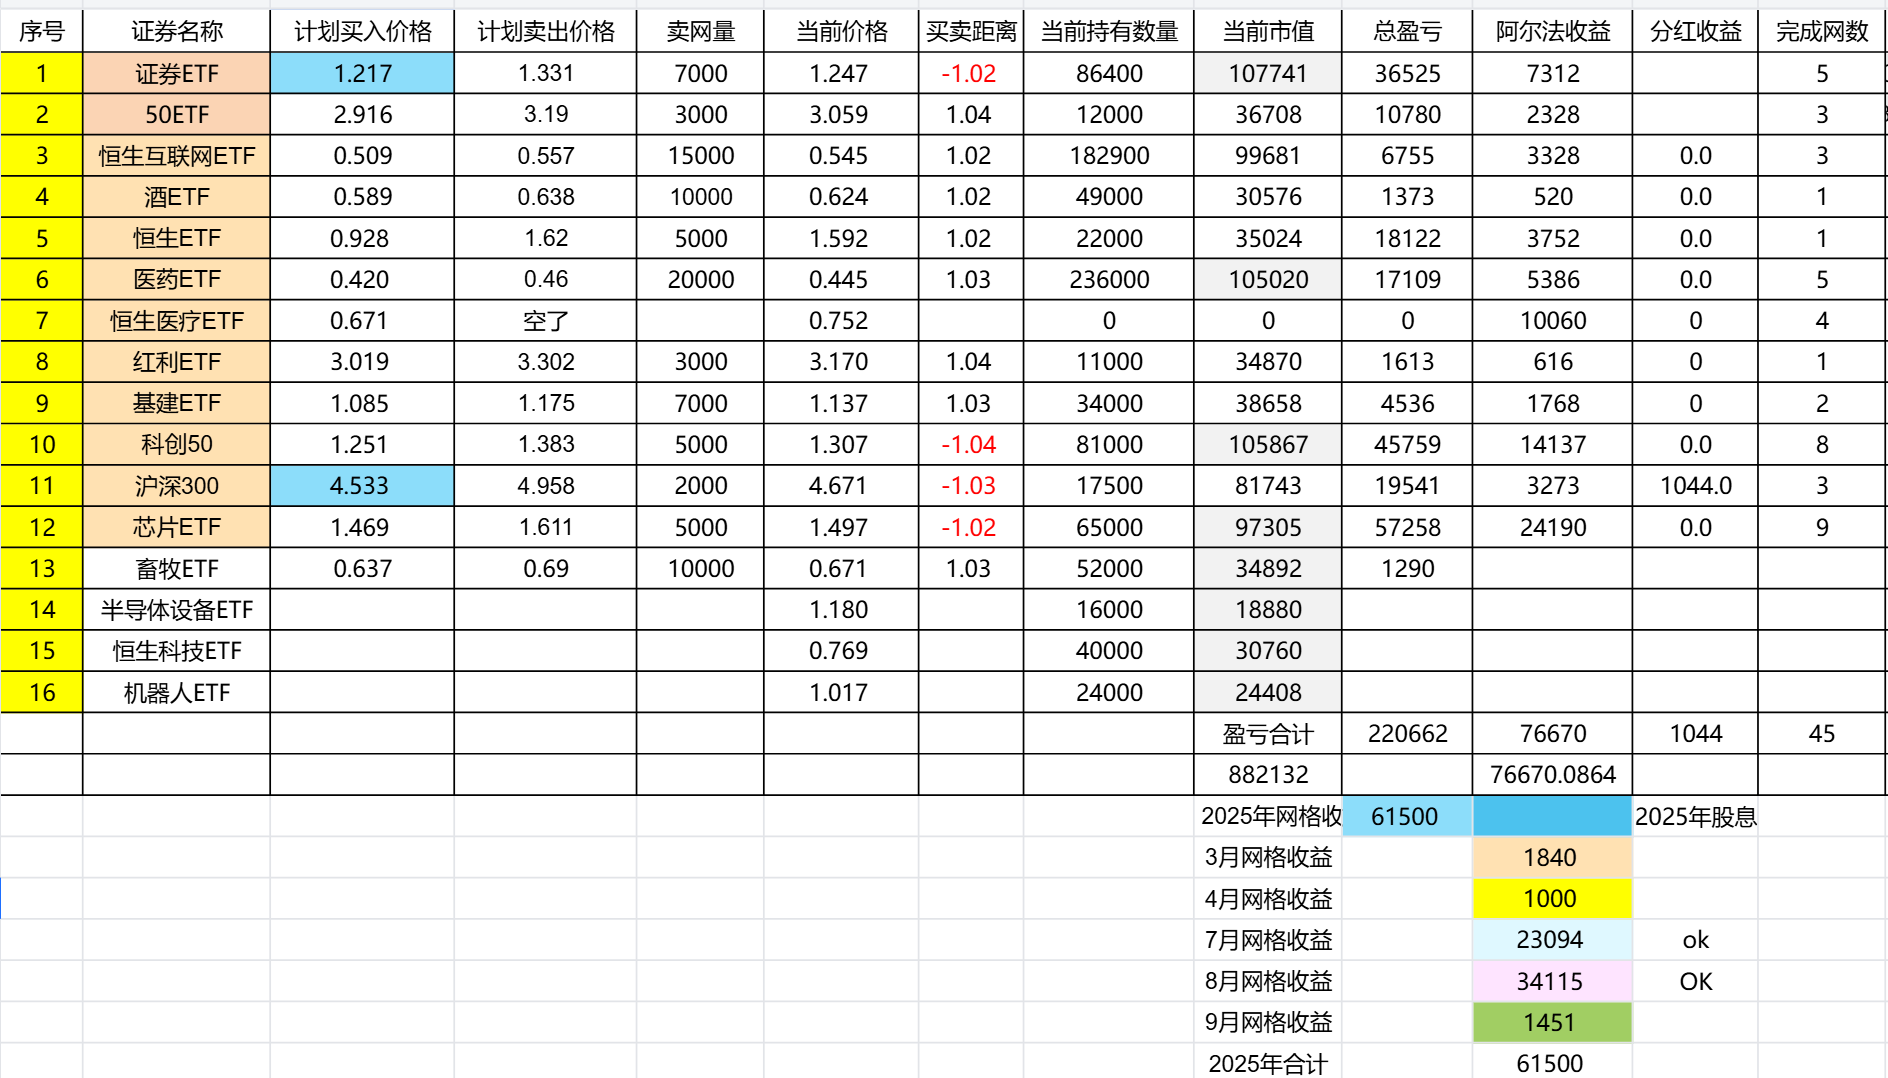Click the "当前持有数量" column header
This screenshot has height=1078, width=1888.
1109,32
